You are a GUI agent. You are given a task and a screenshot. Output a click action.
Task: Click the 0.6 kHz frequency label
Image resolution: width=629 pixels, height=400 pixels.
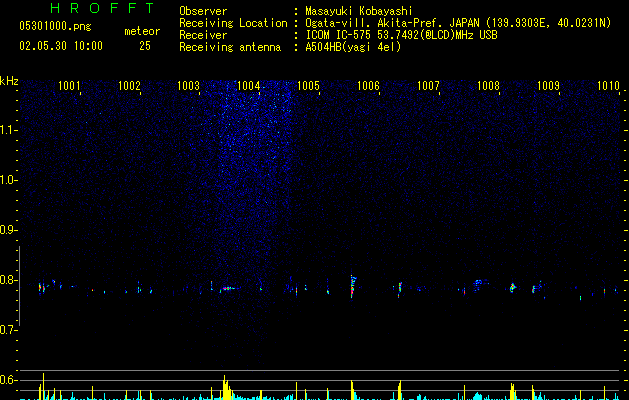click(x=8, y=380)
